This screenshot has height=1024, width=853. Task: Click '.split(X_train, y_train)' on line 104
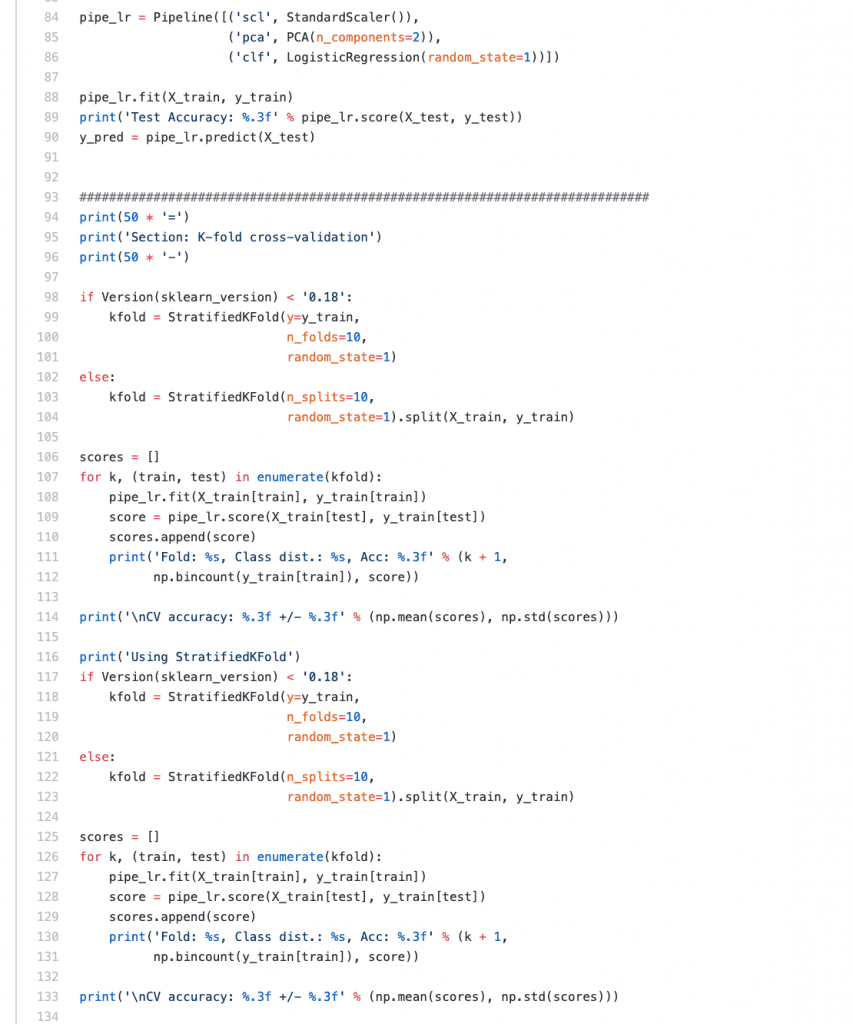click(486, 417)
